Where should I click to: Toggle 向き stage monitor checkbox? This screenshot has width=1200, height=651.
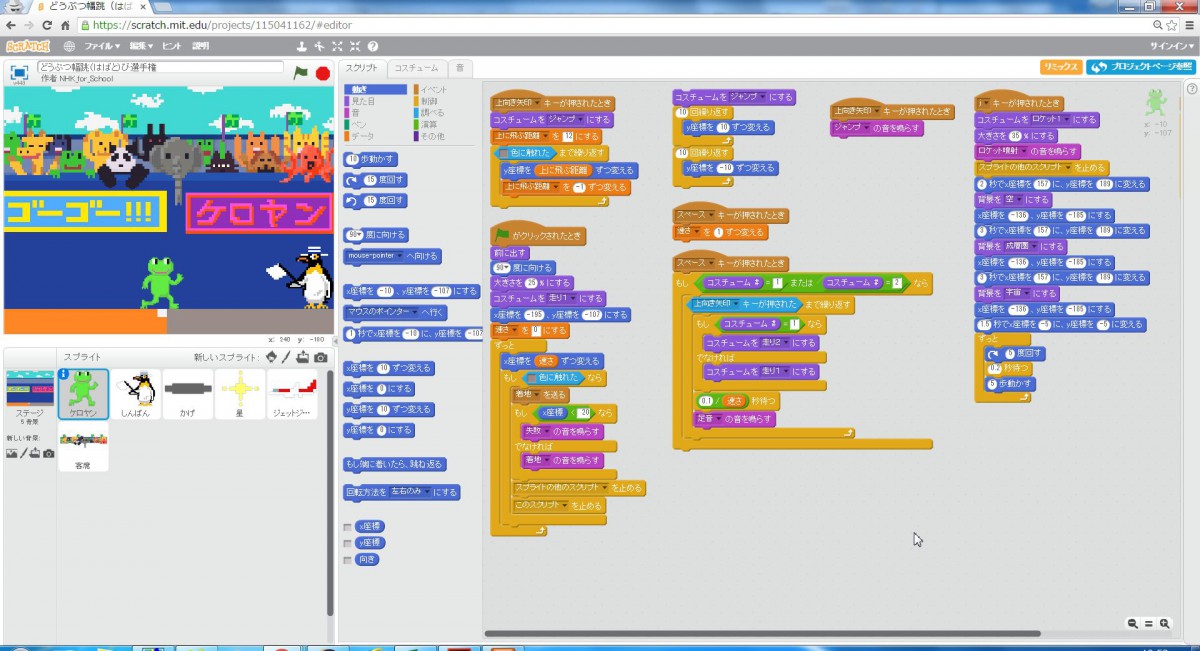point(348,560)
